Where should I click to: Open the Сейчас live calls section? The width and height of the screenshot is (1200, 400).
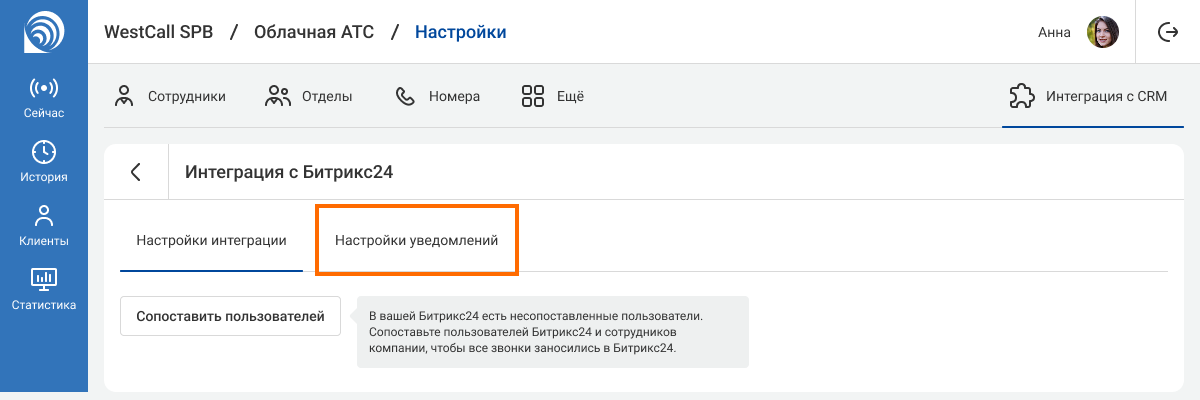43,98
